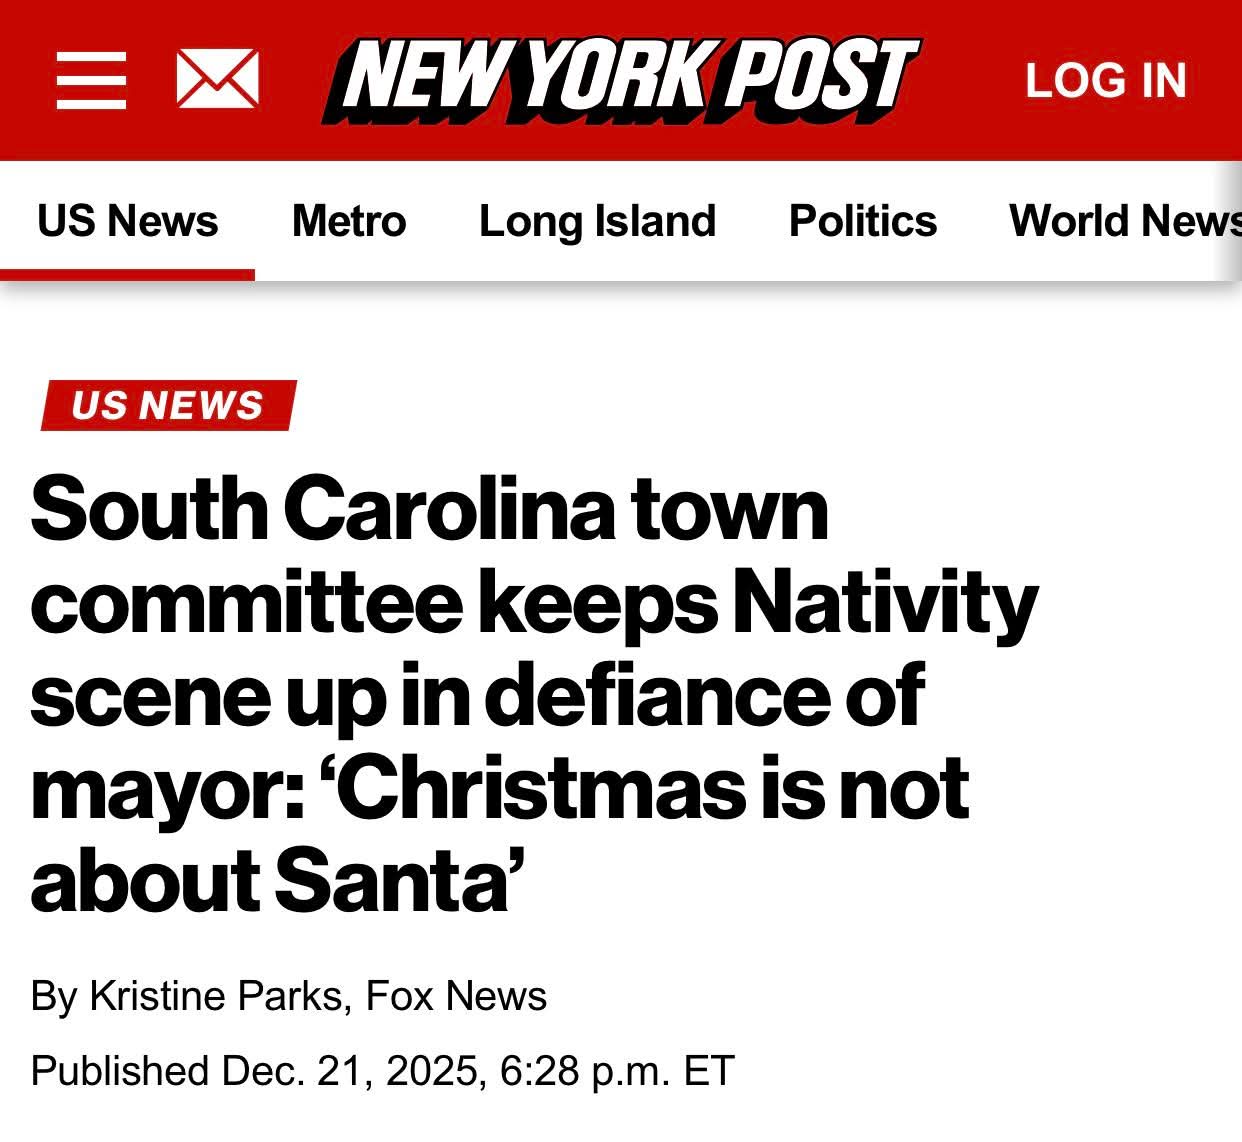This screenshot has height=1142, width=1242.
Task: Open the hamburger navigation menu
Action: [x=91, y=80]
